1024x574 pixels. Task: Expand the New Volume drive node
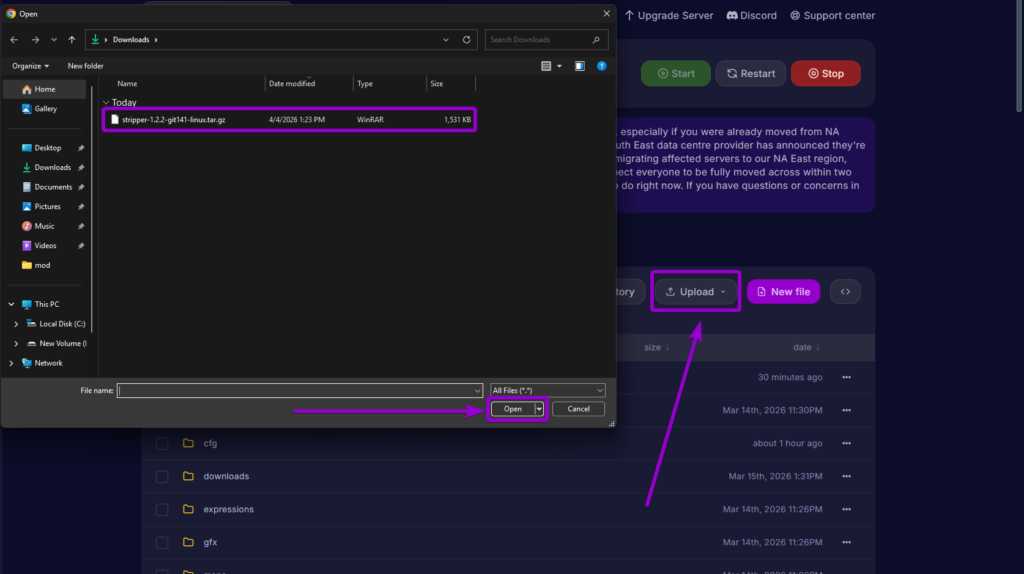16,343
